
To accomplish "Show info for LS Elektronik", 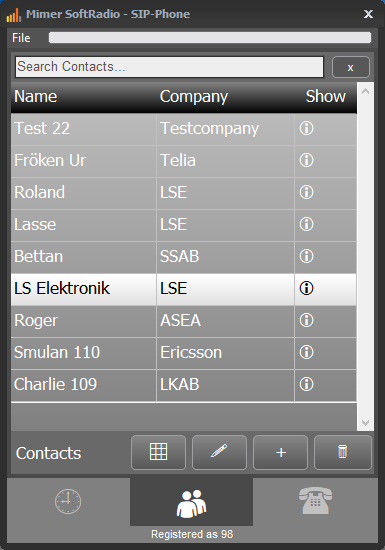I will pos(306,288).
